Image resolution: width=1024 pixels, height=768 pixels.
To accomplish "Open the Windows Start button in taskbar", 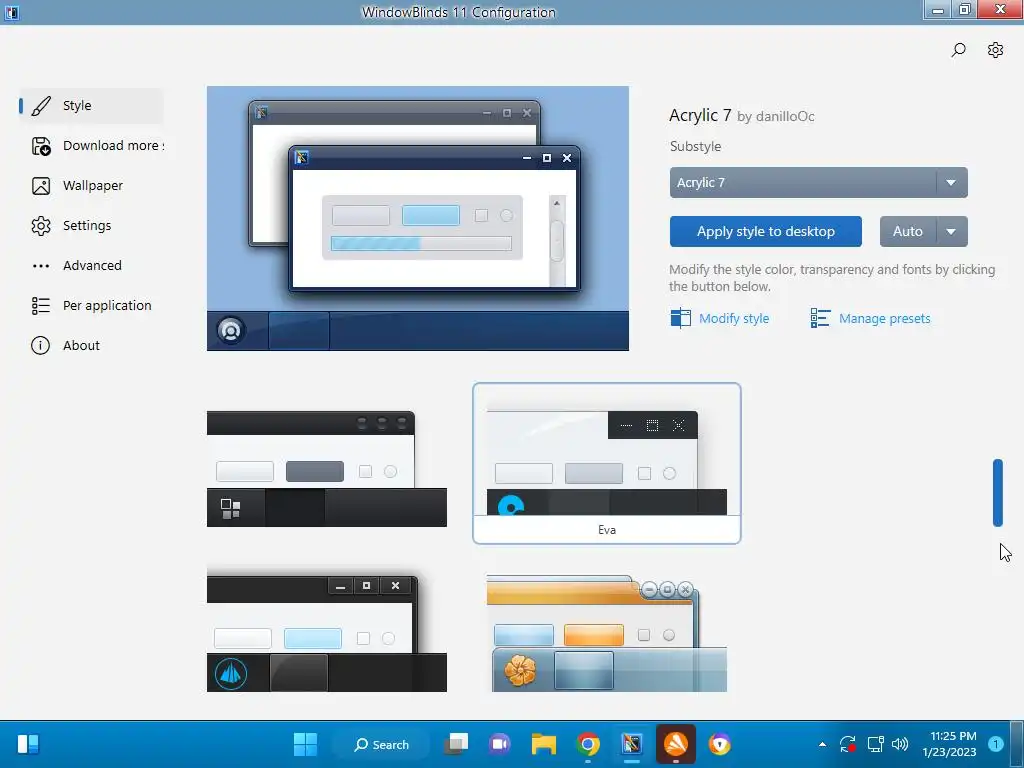I will [305, 744].
